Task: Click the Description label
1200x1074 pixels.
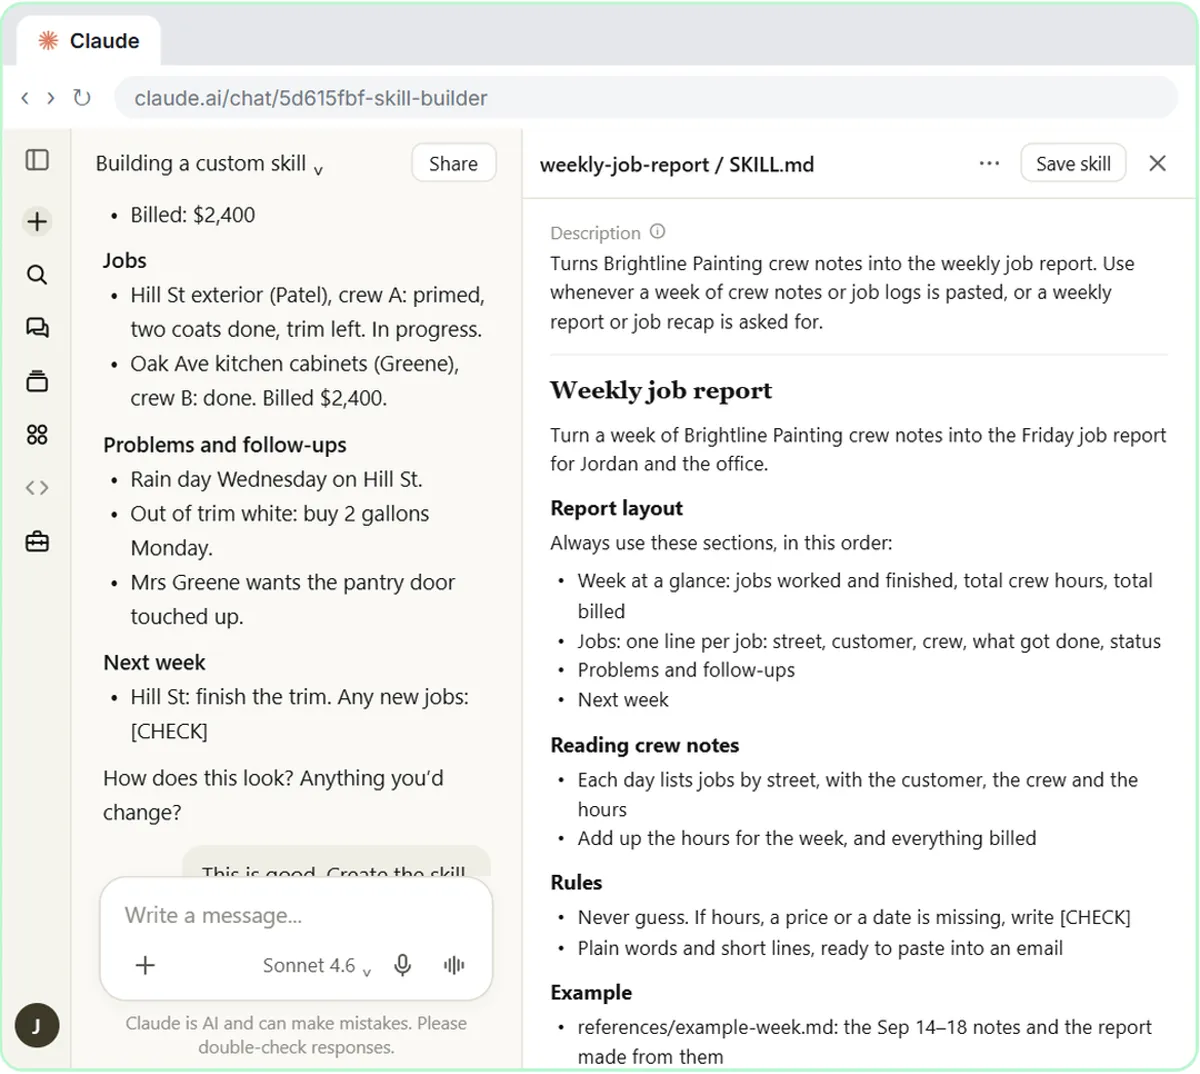Action: pyautogui.click(x=595, y=233)
